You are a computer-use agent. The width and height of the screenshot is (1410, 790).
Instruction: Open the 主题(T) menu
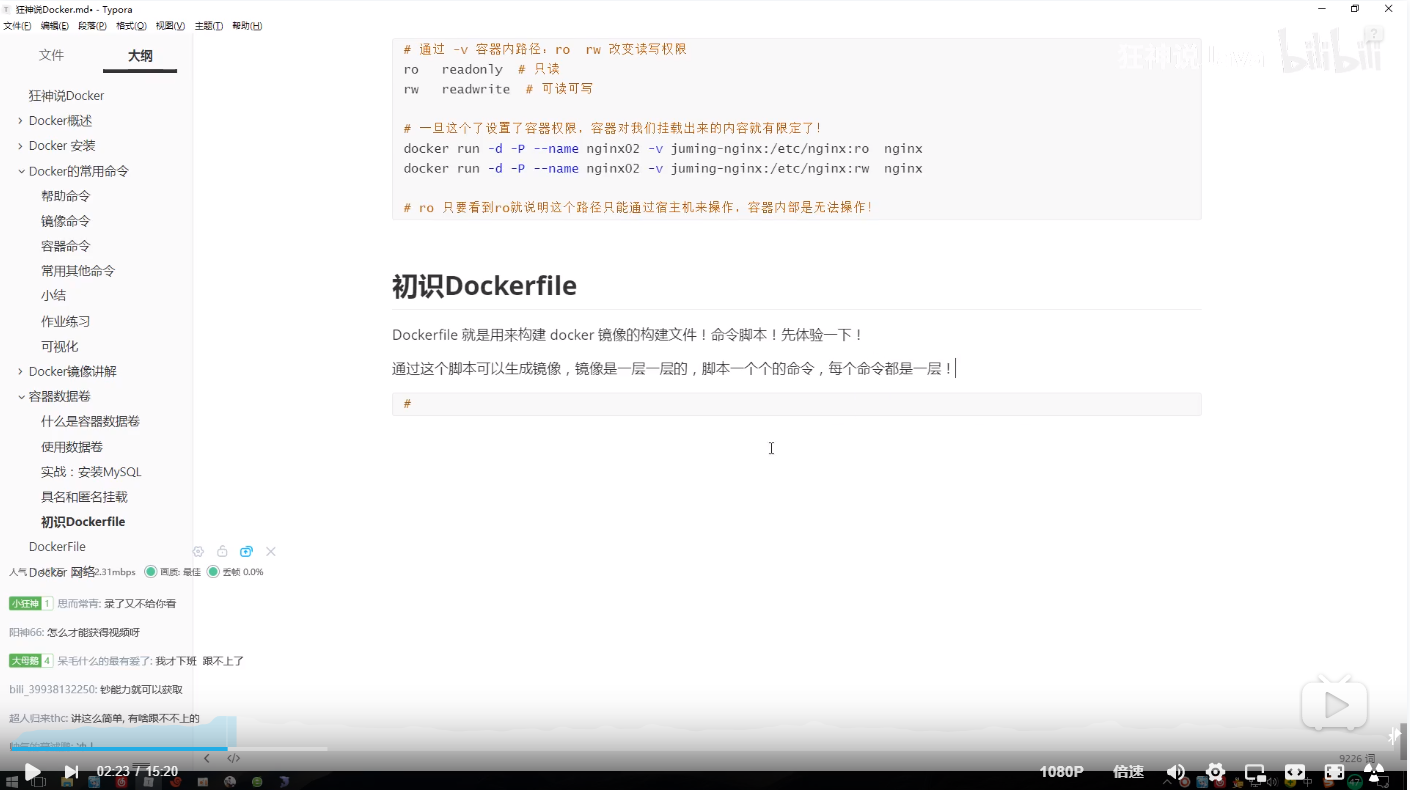coord(208,26)
